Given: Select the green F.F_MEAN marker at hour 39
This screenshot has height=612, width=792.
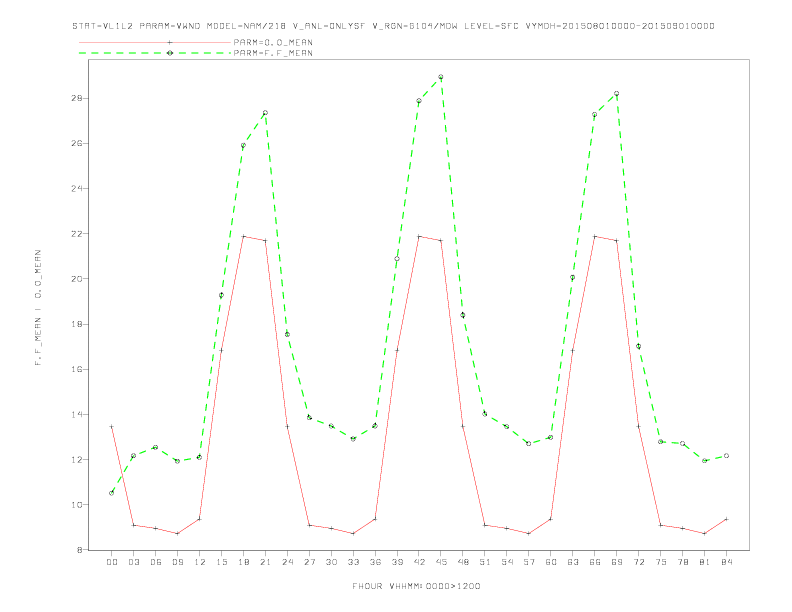Looking at the screenshot, I should [x=397, y=259].
